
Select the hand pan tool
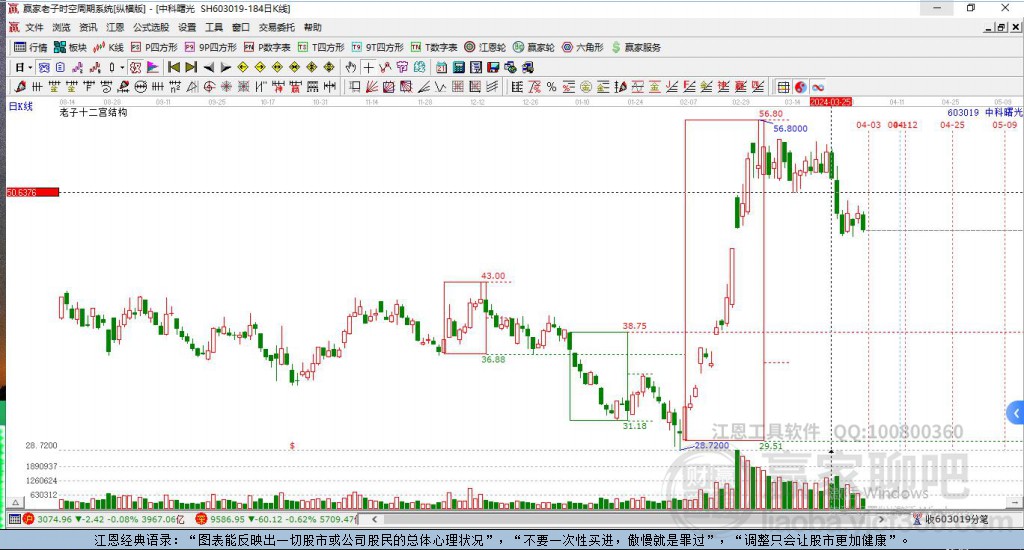[351, 67]
